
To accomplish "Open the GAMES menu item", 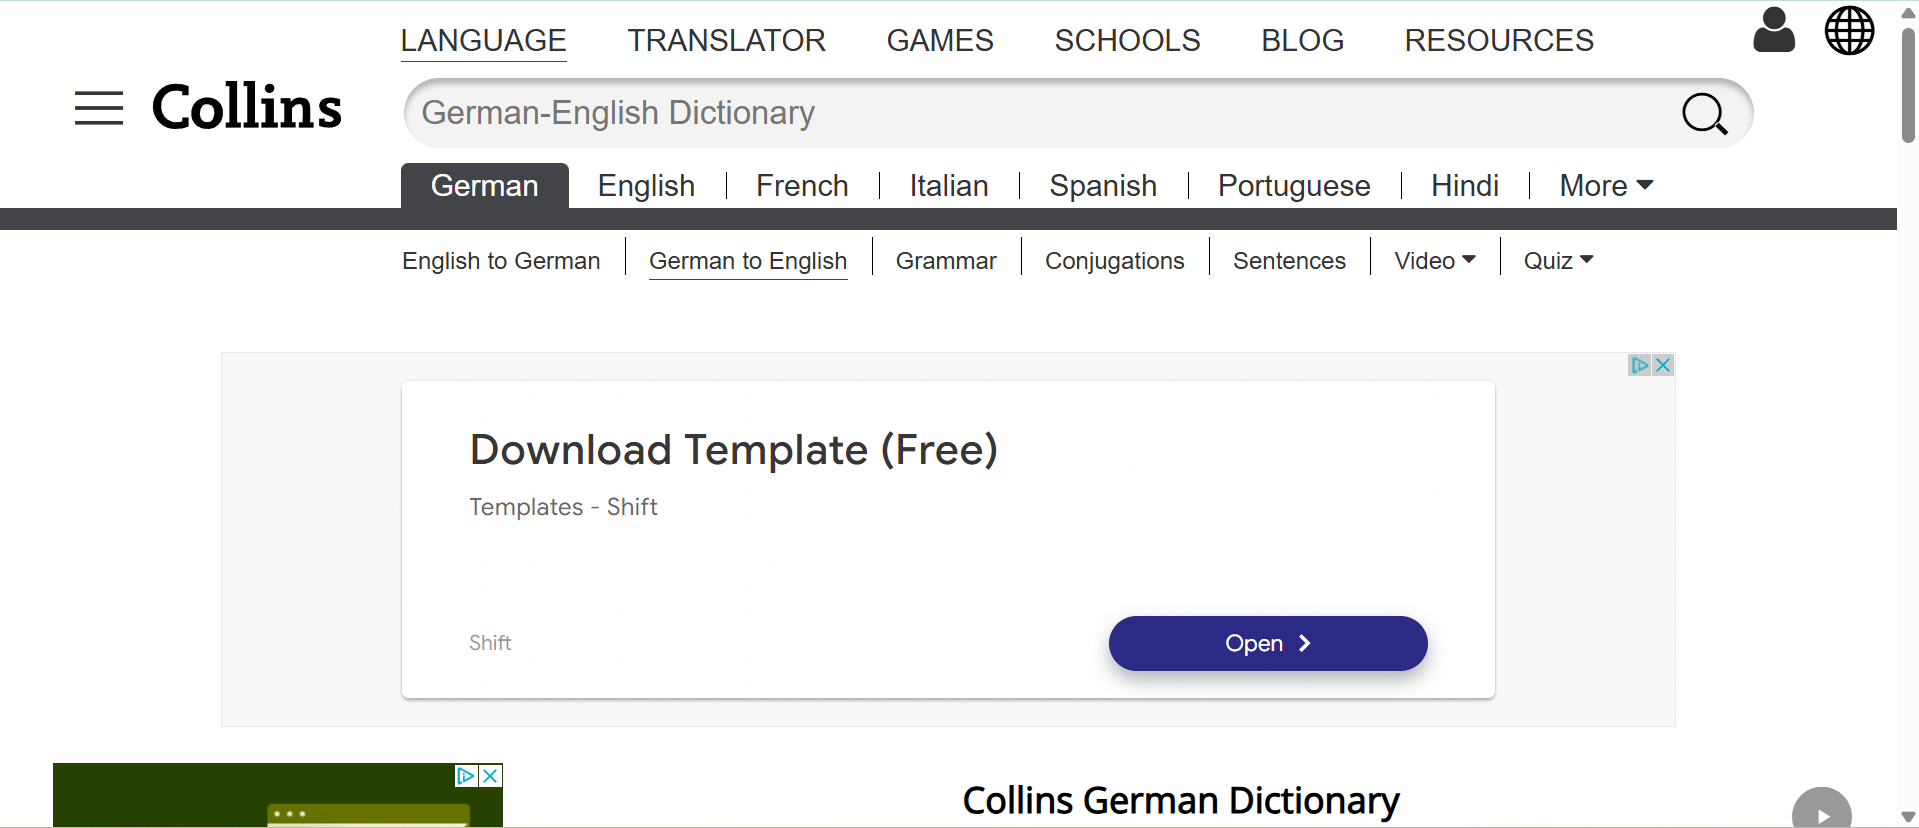I will click(x=940, y=41).
